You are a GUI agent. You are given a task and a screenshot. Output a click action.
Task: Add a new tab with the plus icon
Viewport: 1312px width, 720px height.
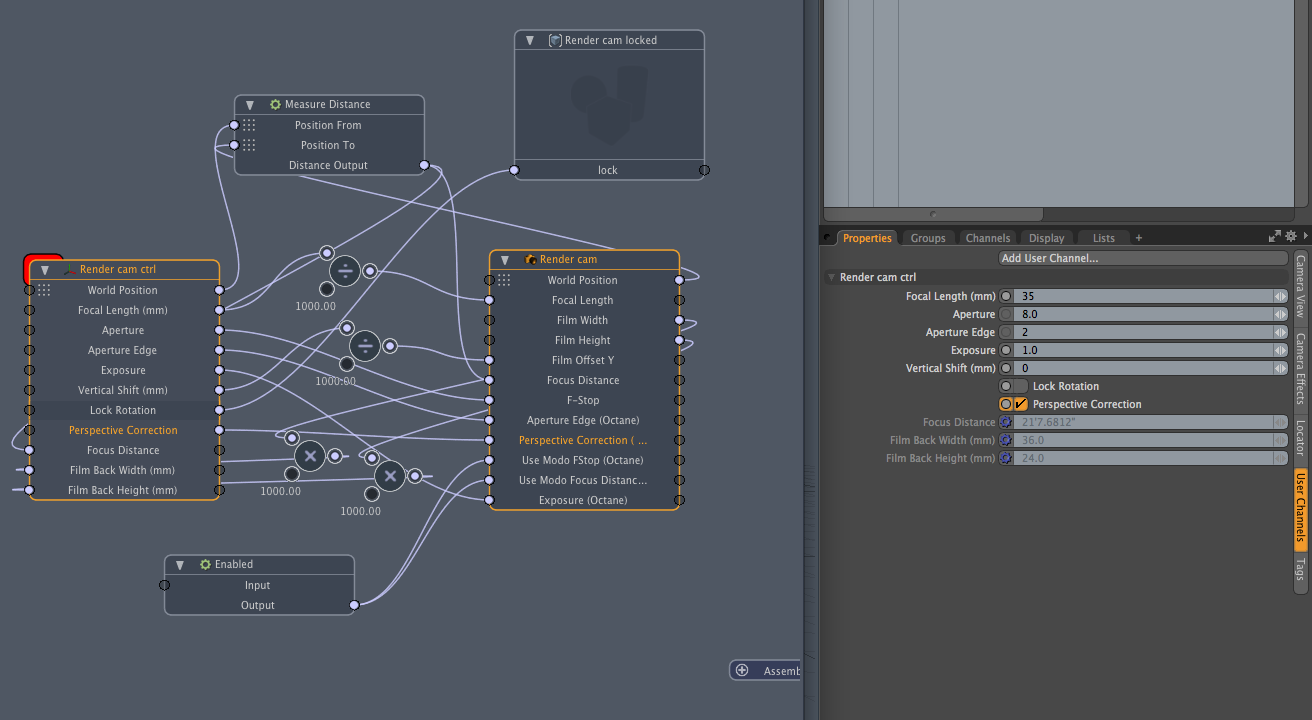pyautogui.click(x=1138, y=238)
